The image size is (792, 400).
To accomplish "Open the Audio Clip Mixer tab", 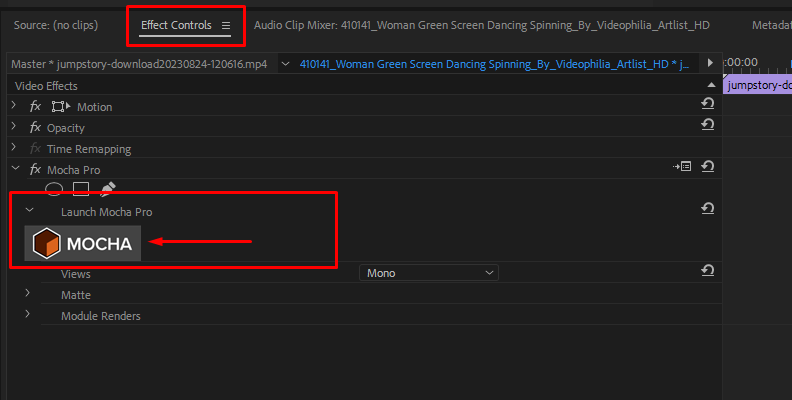I will [481, 25].
